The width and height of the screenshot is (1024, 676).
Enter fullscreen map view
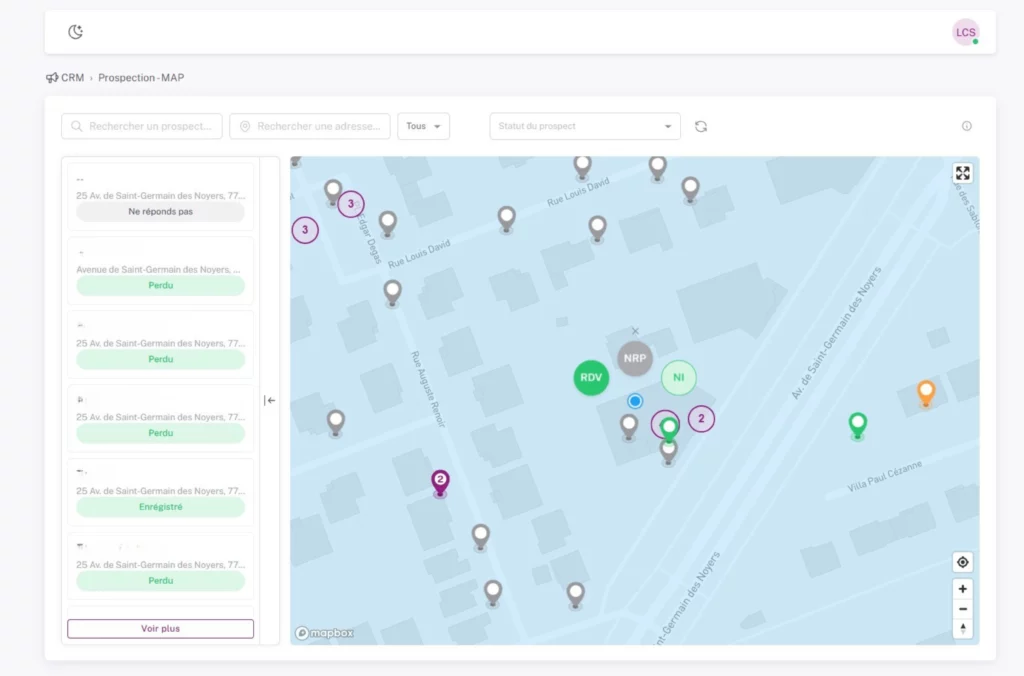pos(962,173)
